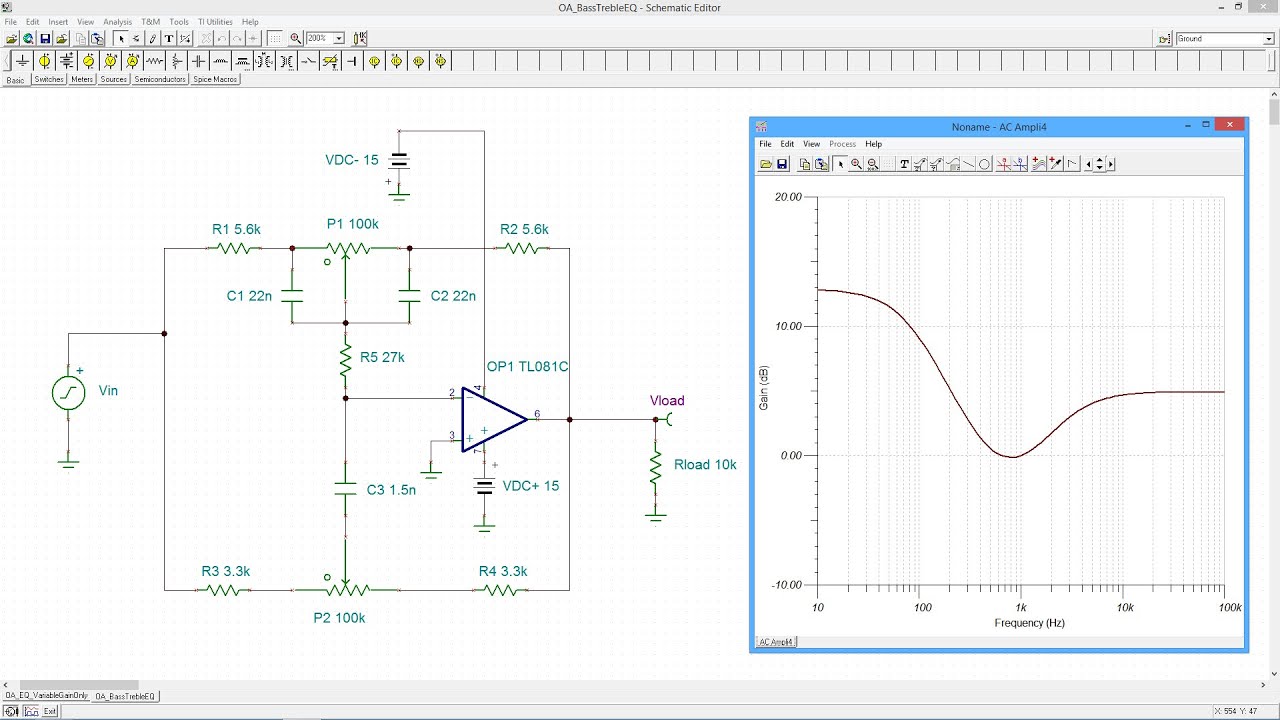This screenshot has width=1280, height=720.
Task: Open the zoom level 200% dropdown
Action: click(x=338, y=39)
